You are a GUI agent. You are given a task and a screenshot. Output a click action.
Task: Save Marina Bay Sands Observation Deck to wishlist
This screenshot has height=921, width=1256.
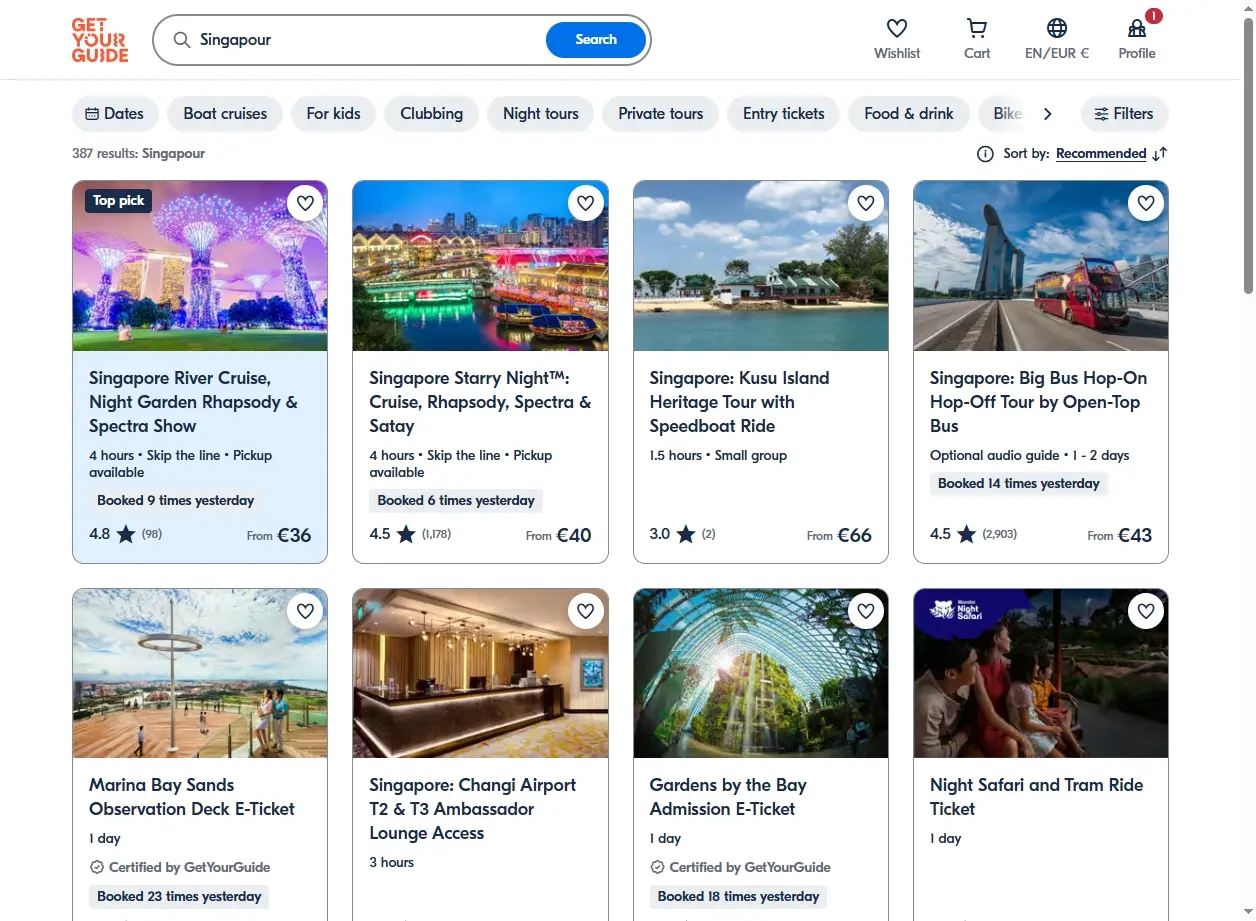click(306, 610)
